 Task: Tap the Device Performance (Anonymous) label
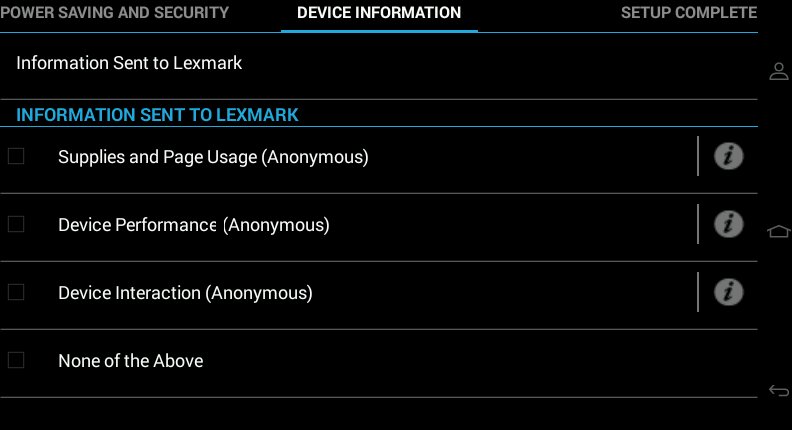[194, 225]
